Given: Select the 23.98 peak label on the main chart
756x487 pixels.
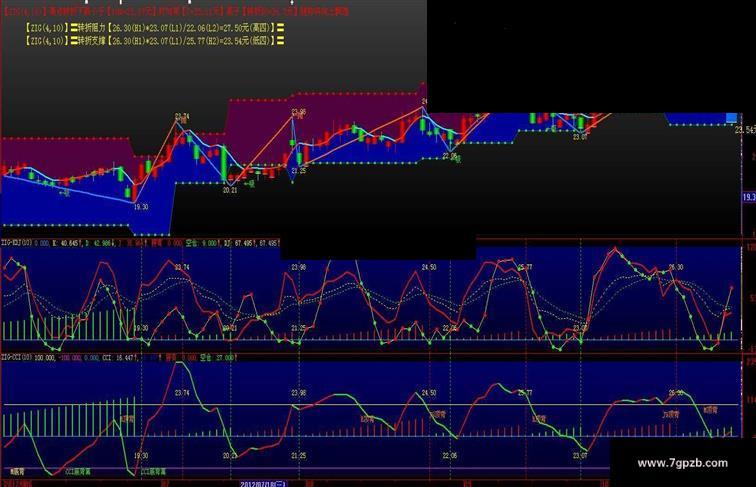Looking at the screenshot, I should pos(298,112).
